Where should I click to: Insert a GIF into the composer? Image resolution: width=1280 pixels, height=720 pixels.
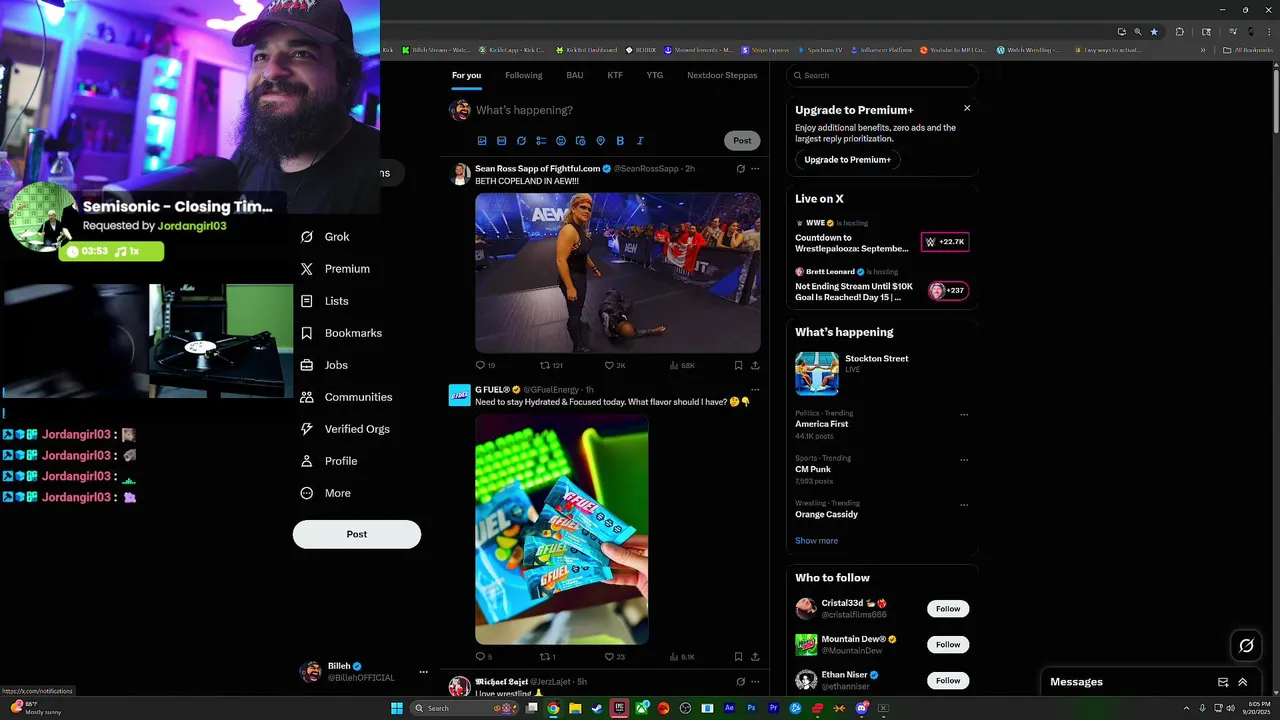502,141
